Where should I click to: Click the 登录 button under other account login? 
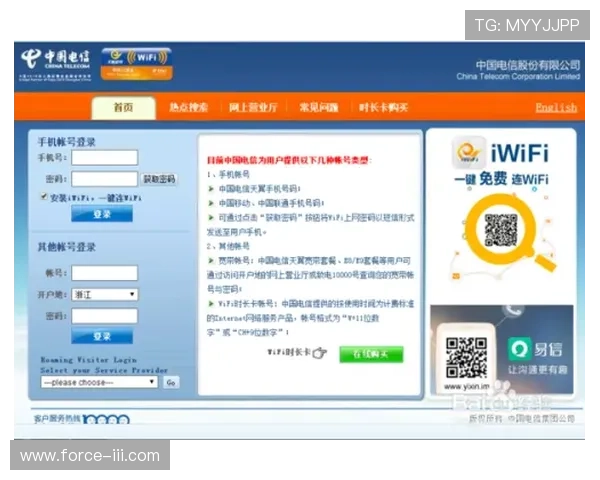(x=102, y=336)
